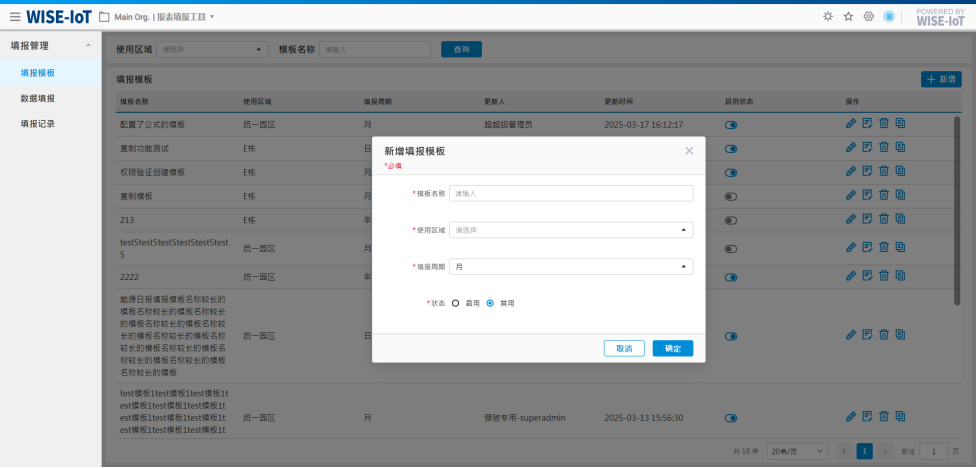Open the hamburger menu beside WISE-IoT logo

15,17
